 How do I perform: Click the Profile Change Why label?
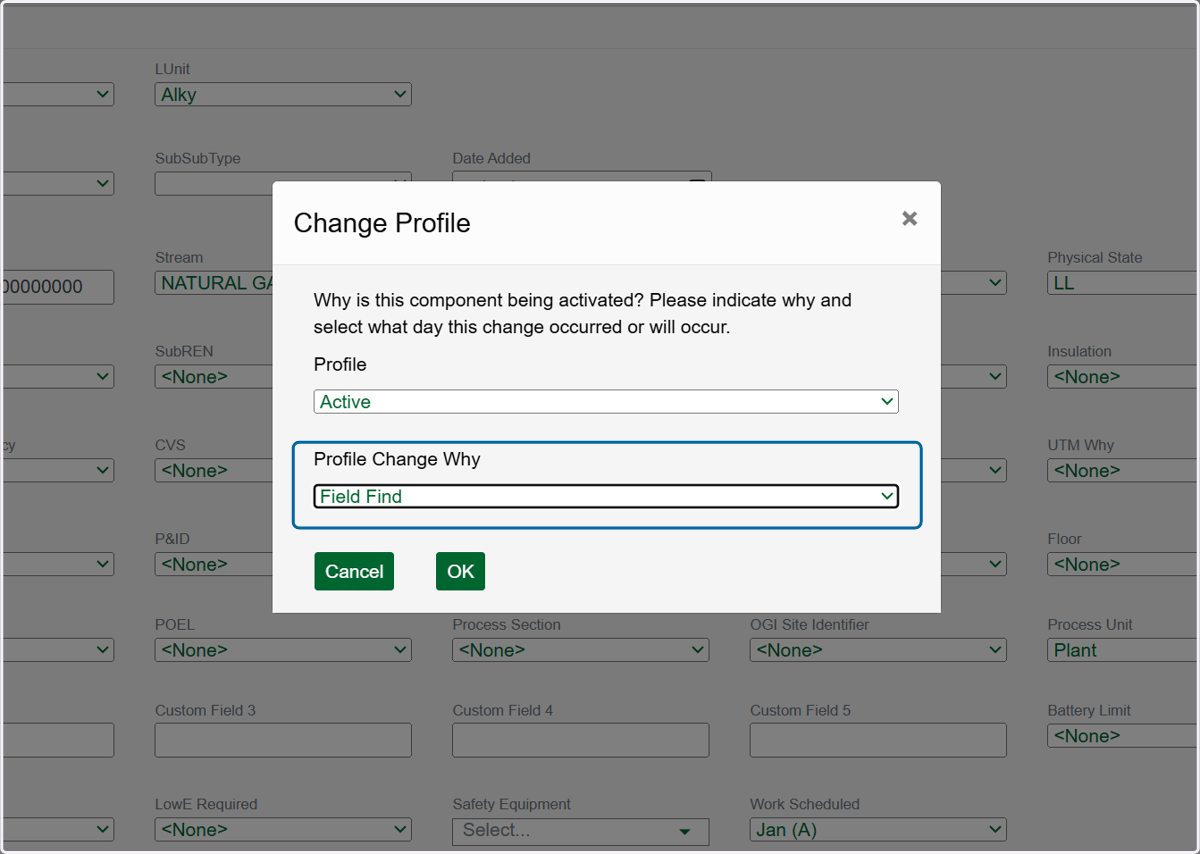(397, 459)
